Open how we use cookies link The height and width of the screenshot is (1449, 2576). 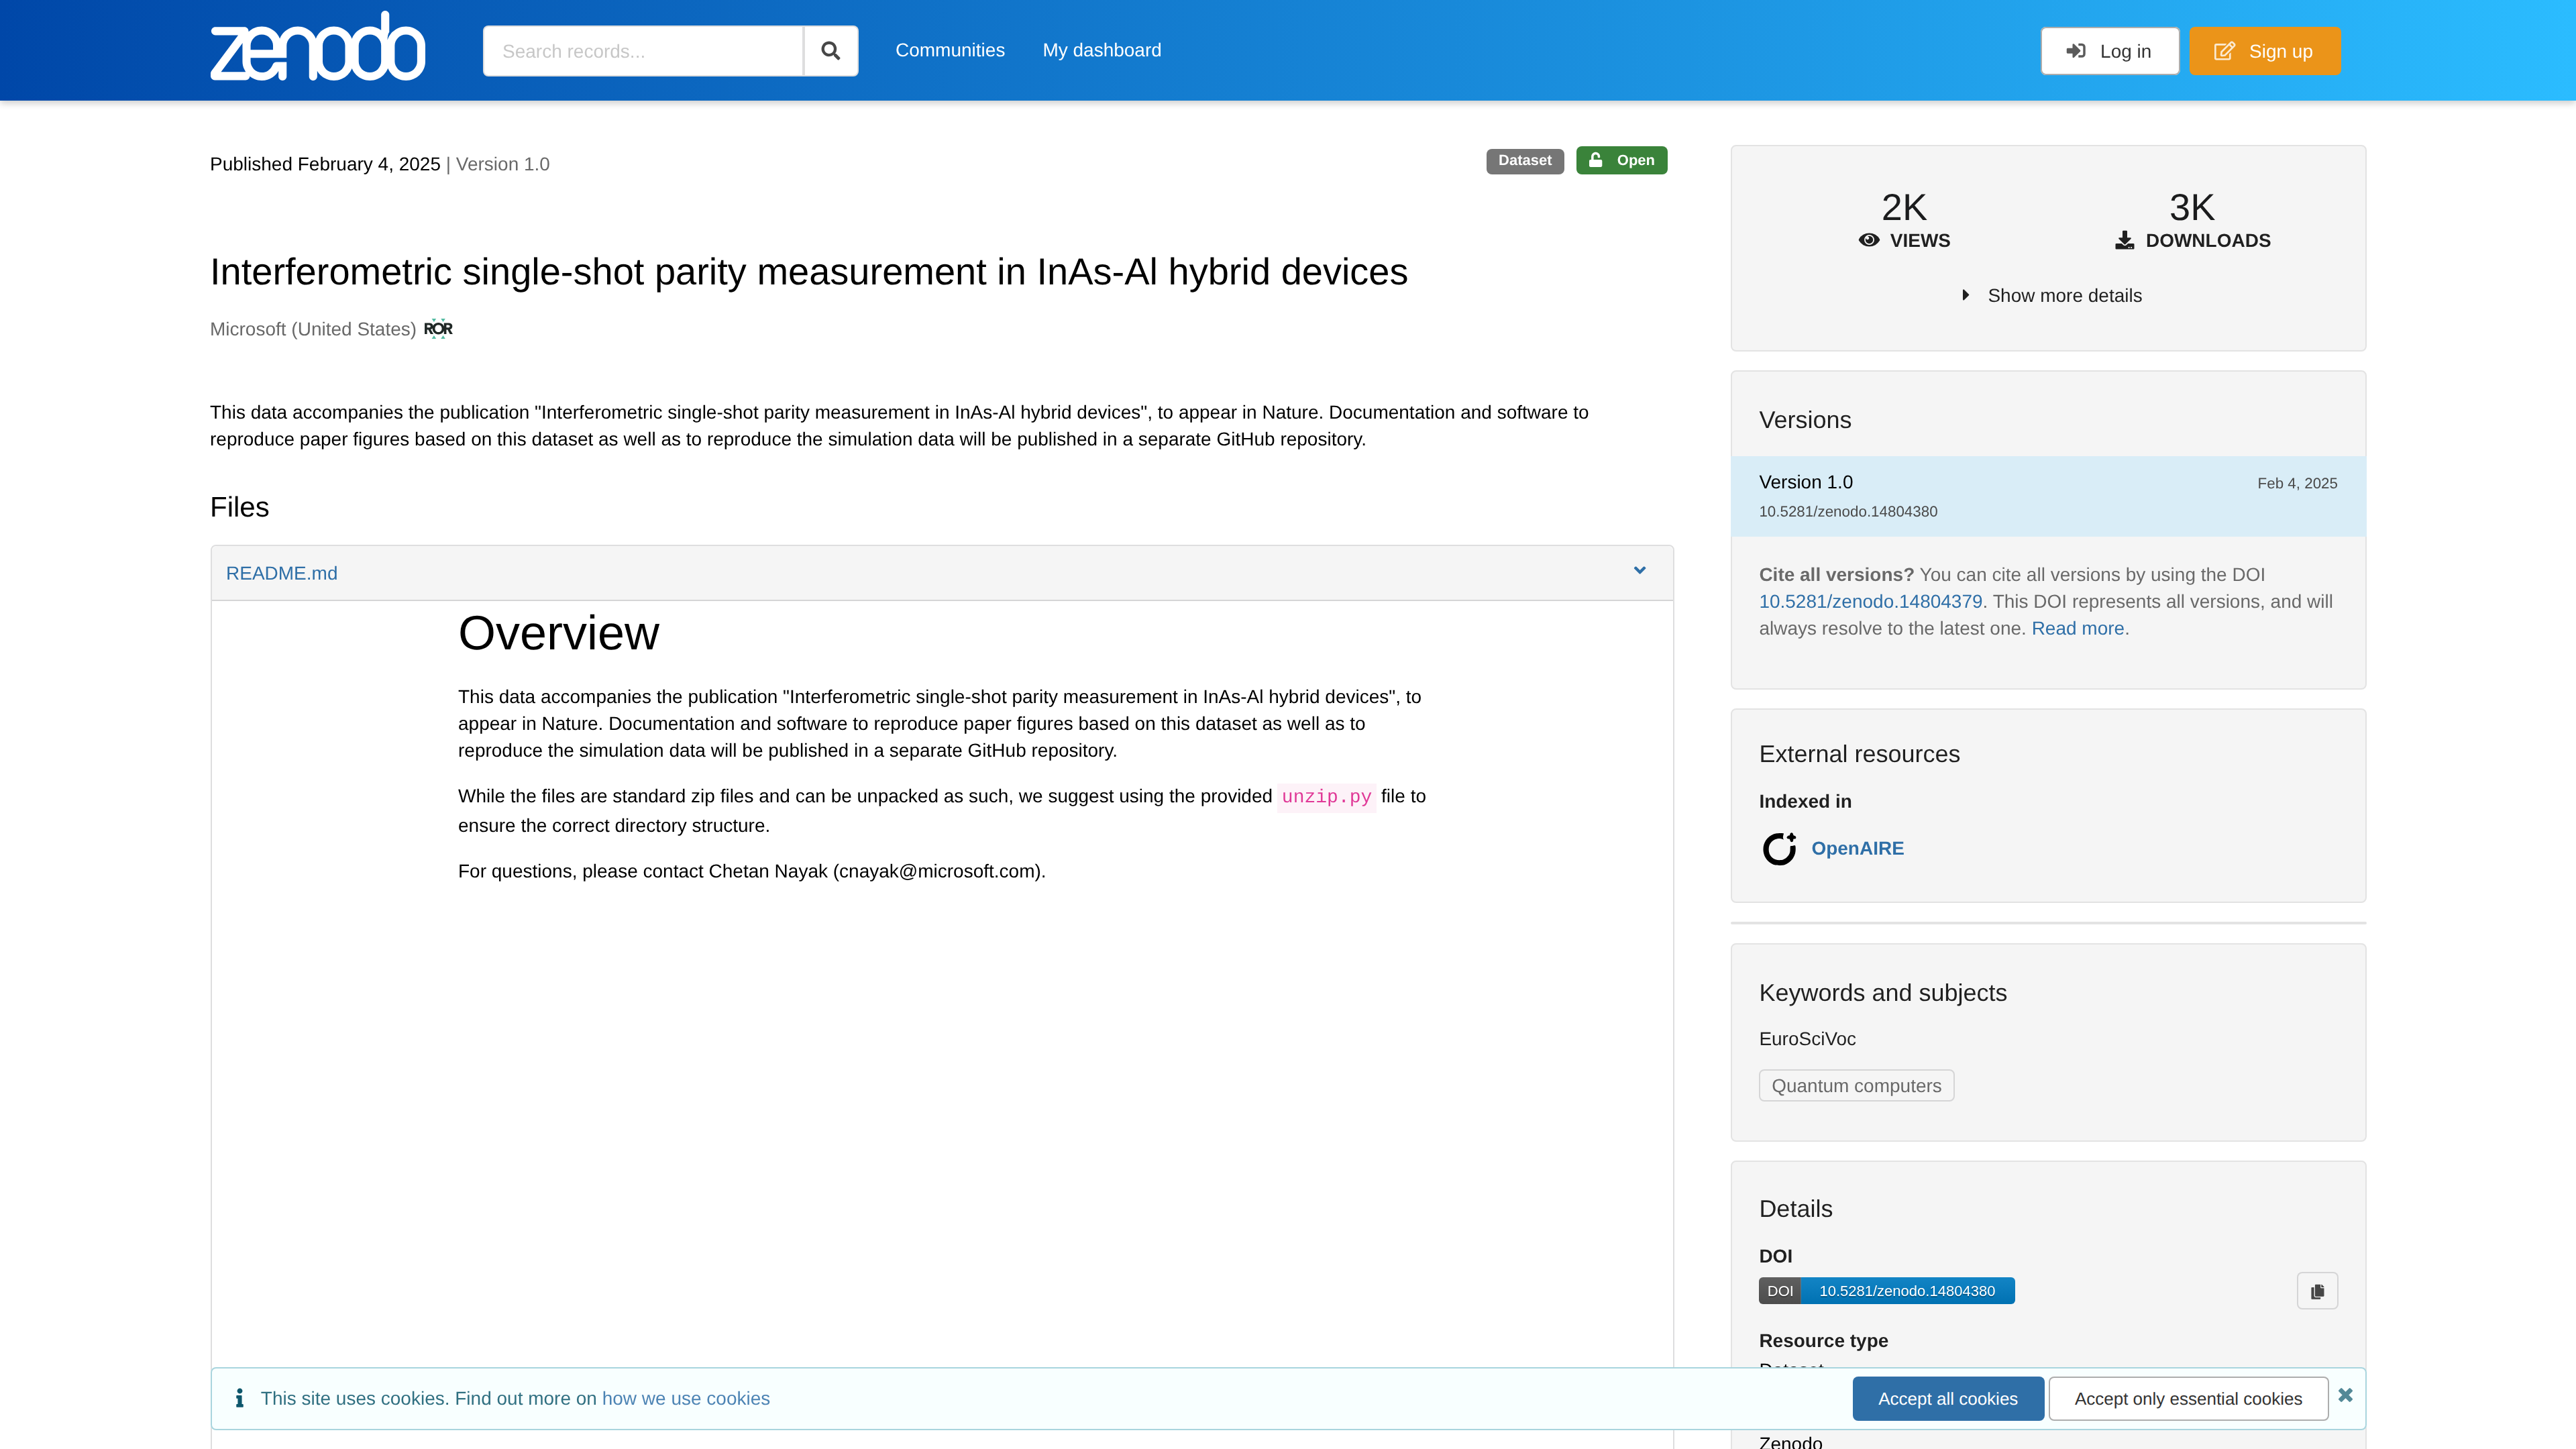(686, 1399)
